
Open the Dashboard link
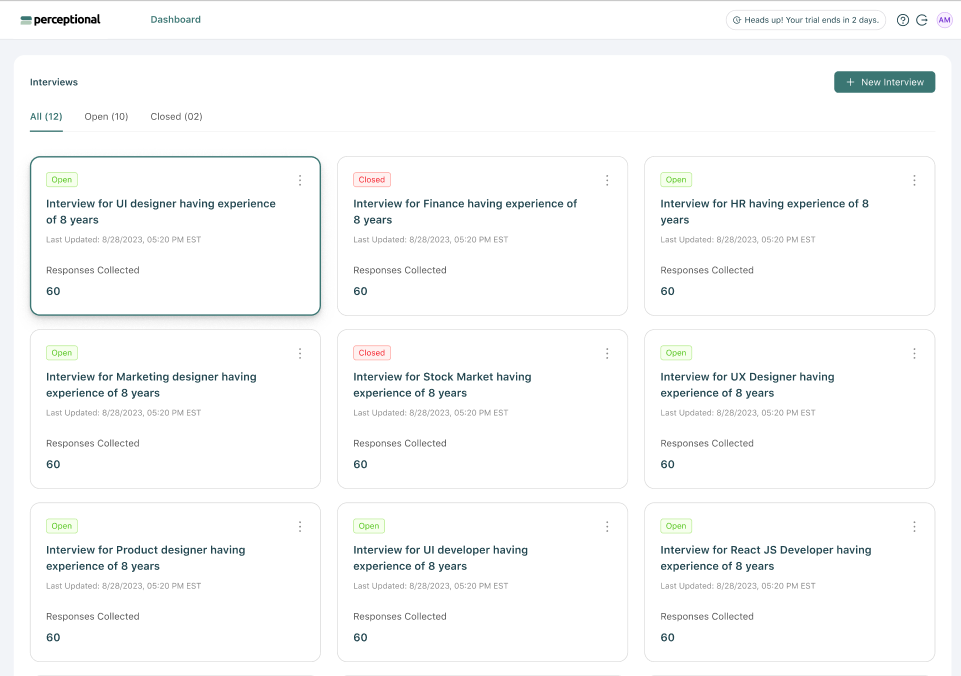(x=175, y=19)
